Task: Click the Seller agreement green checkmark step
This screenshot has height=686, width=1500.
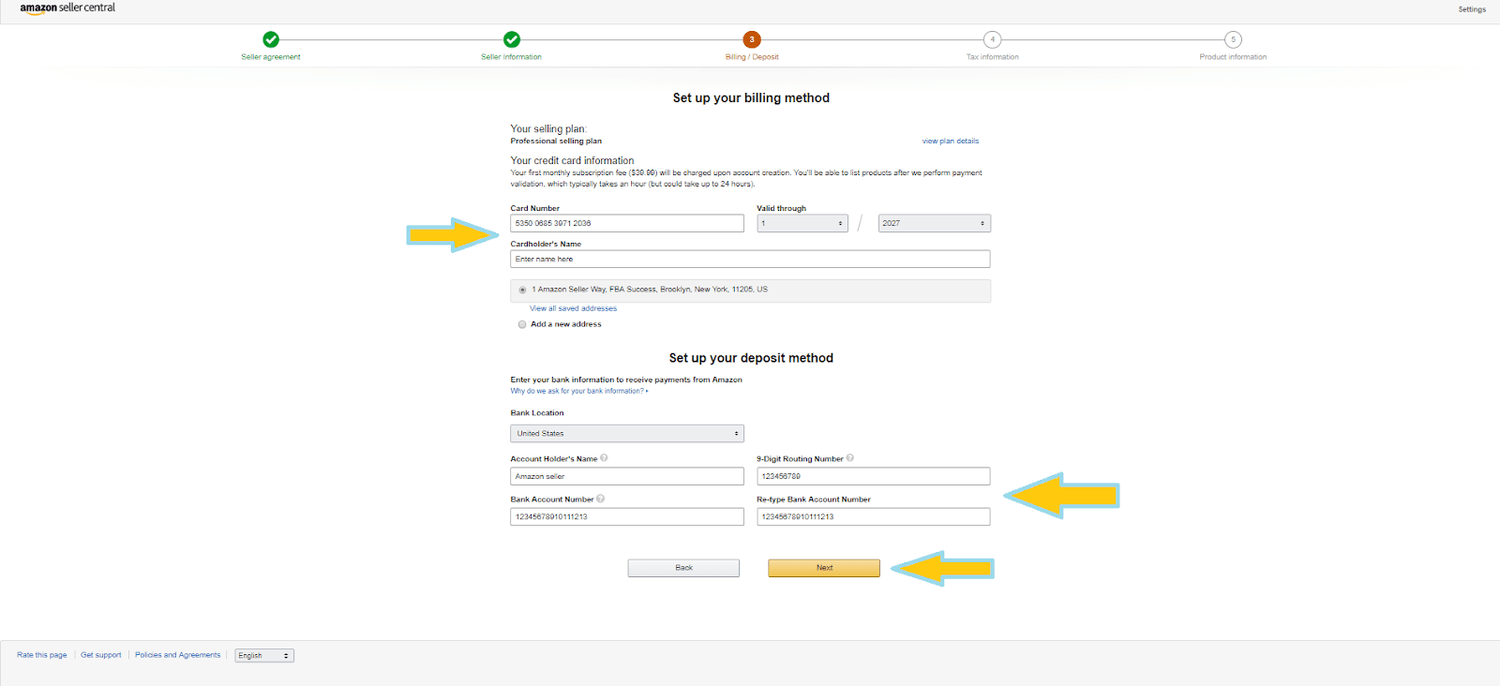Action: (x=271, y=39)
